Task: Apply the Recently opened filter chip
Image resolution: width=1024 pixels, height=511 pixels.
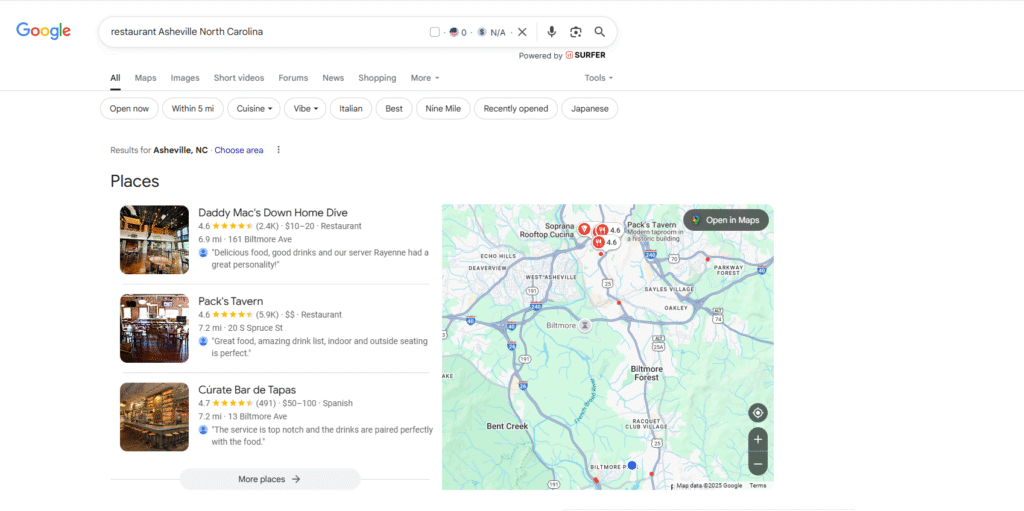Action: (x=516, y=108)
